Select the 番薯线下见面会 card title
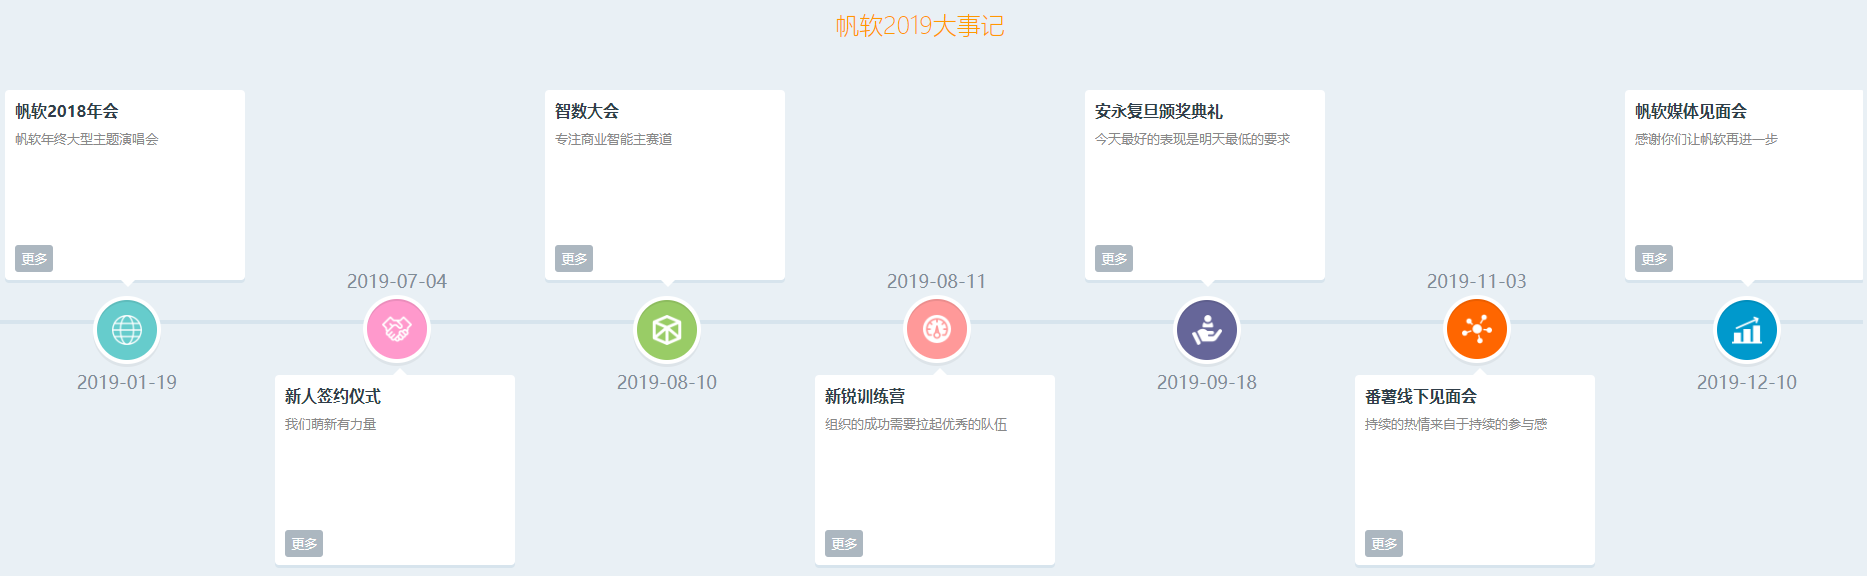This screenshot has width=1867, height=576. 1421,396
